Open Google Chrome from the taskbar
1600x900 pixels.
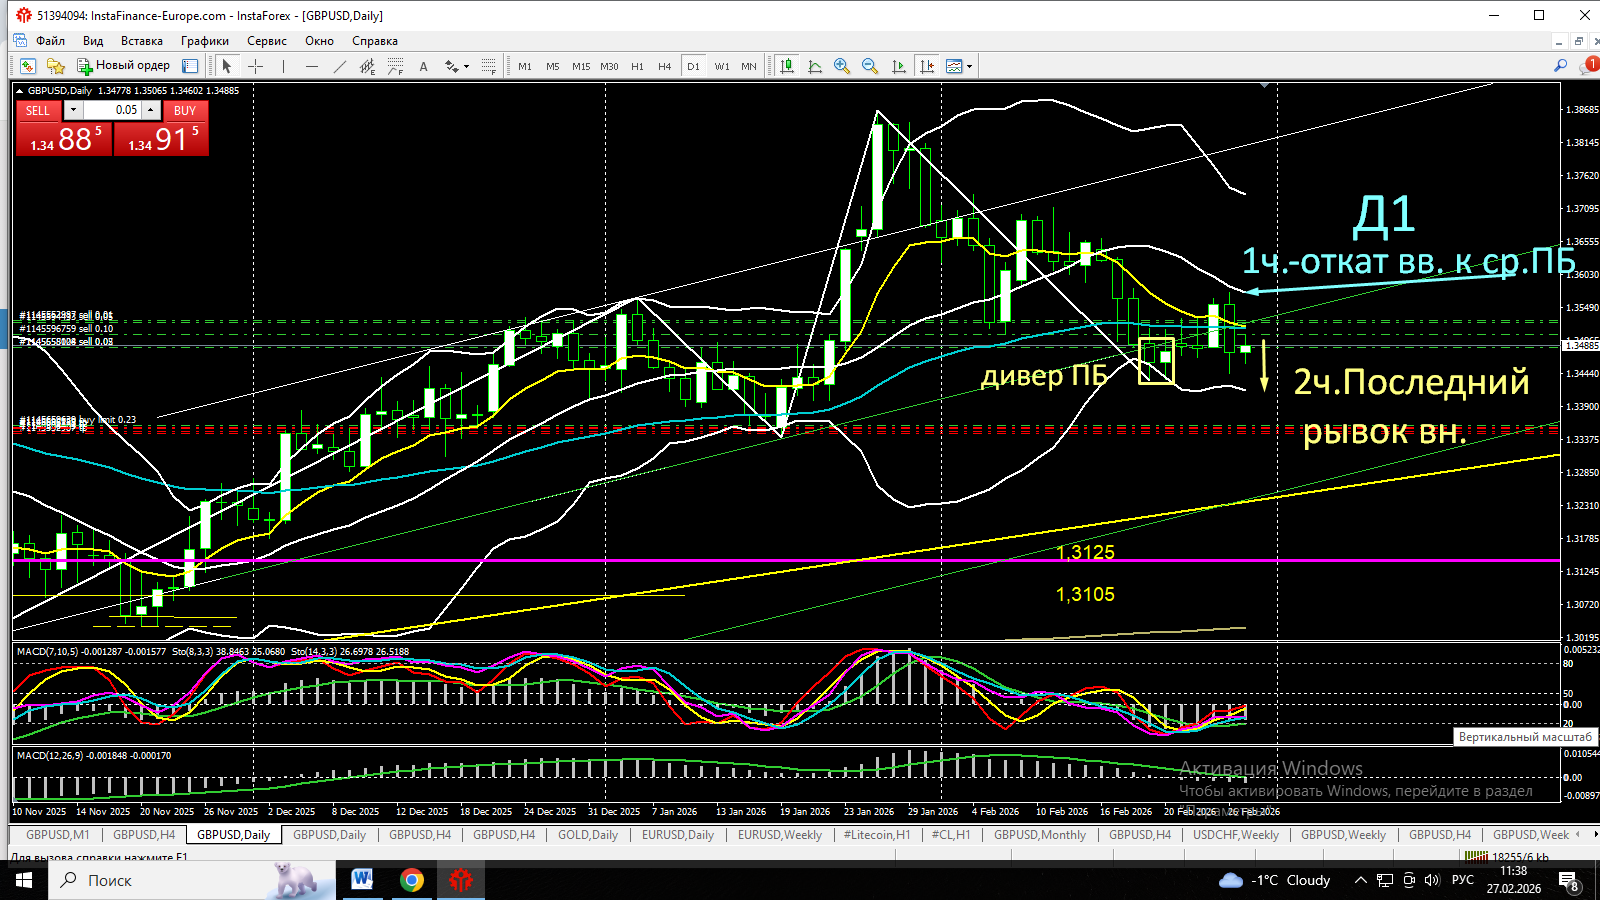411,880
